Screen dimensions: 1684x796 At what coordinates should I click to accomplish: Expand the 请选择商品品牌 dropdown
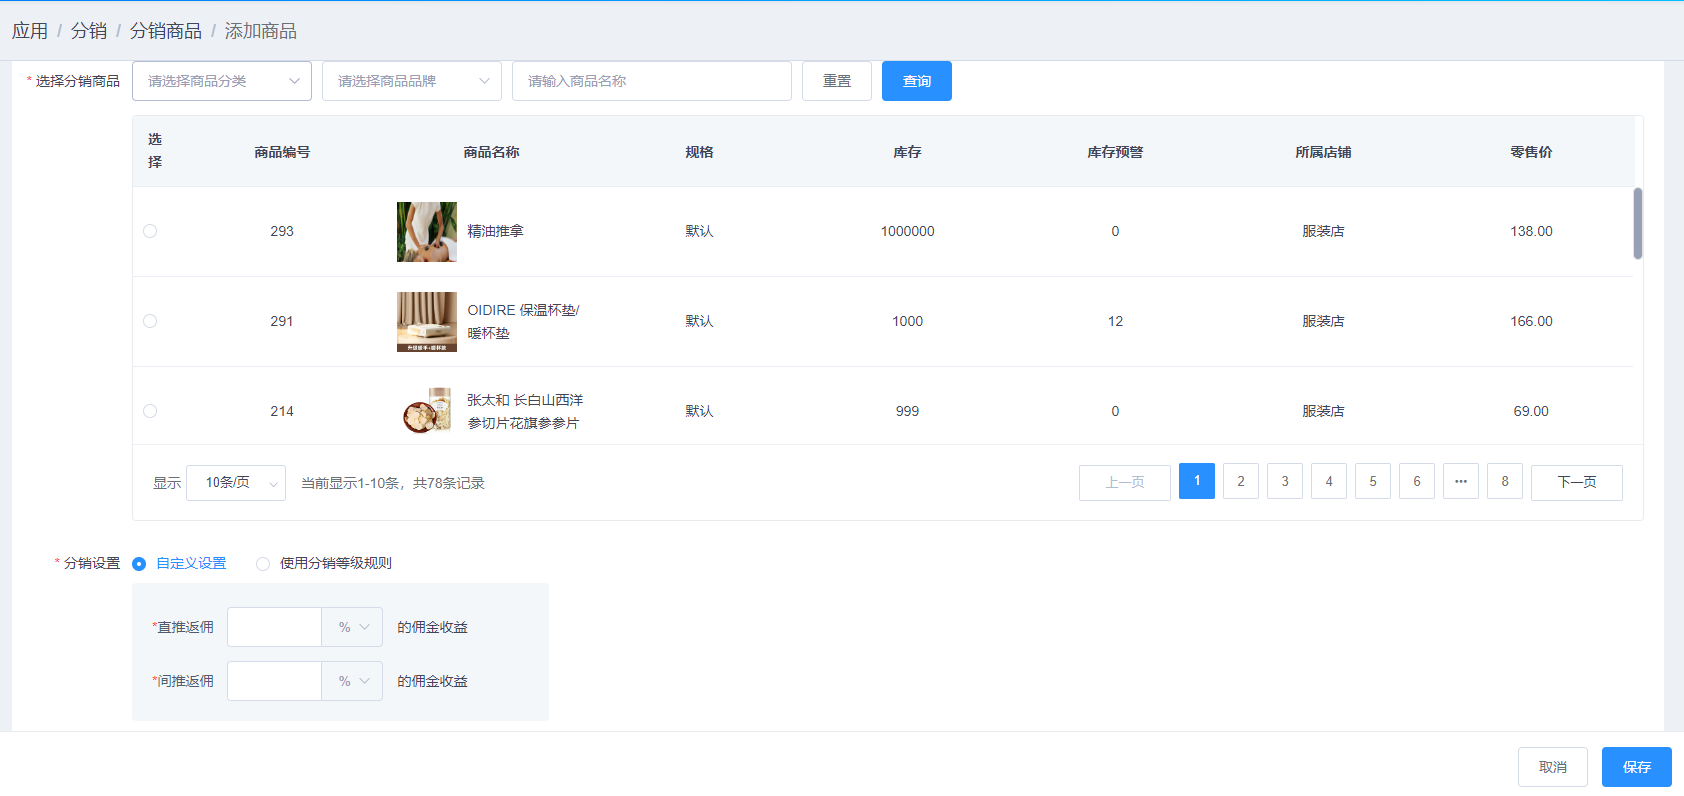pyautogui.click(x=411, y=81)
